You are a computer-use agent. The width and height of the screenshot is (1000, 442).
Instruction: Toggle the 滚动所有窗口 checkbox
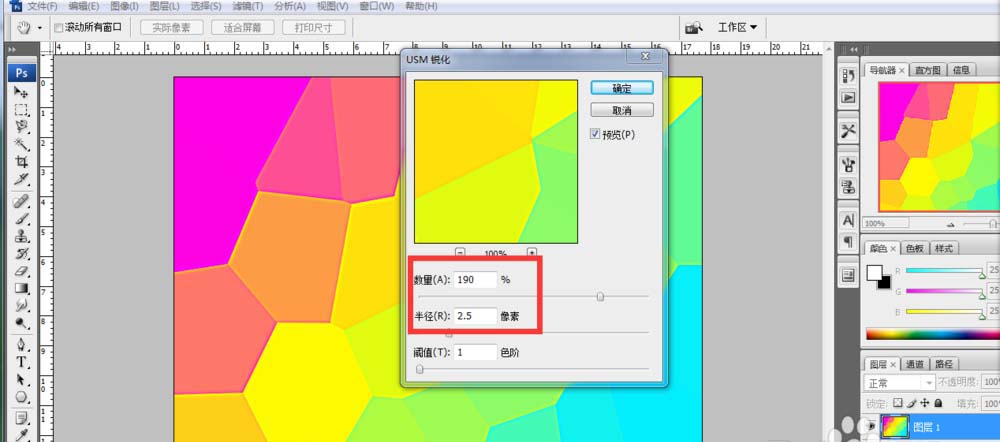point(58,28)
